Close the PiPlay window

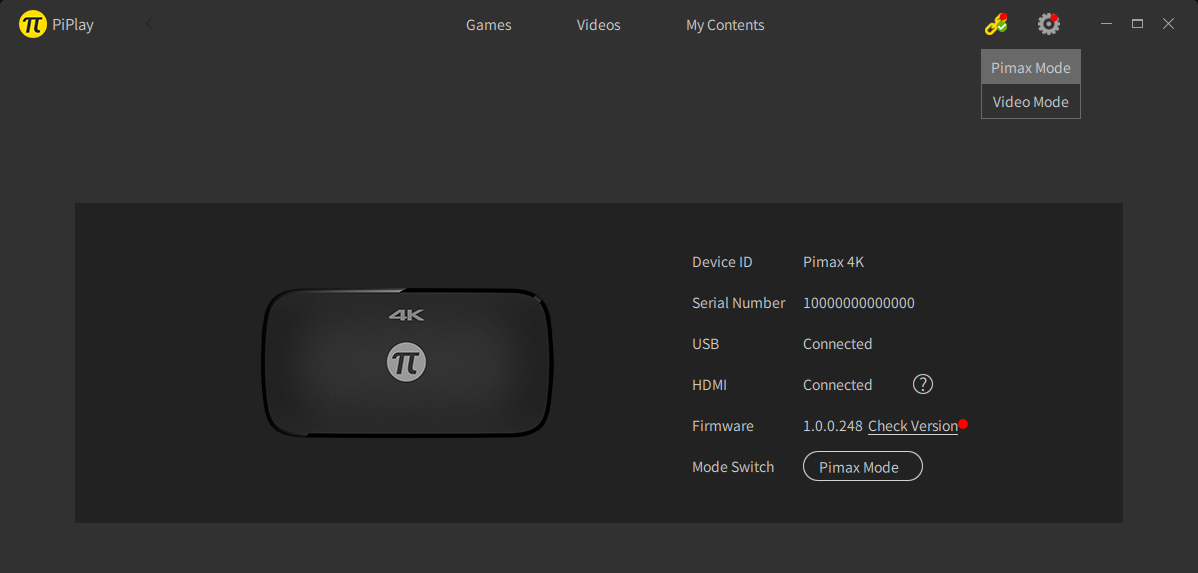[x=1168, y=24]
